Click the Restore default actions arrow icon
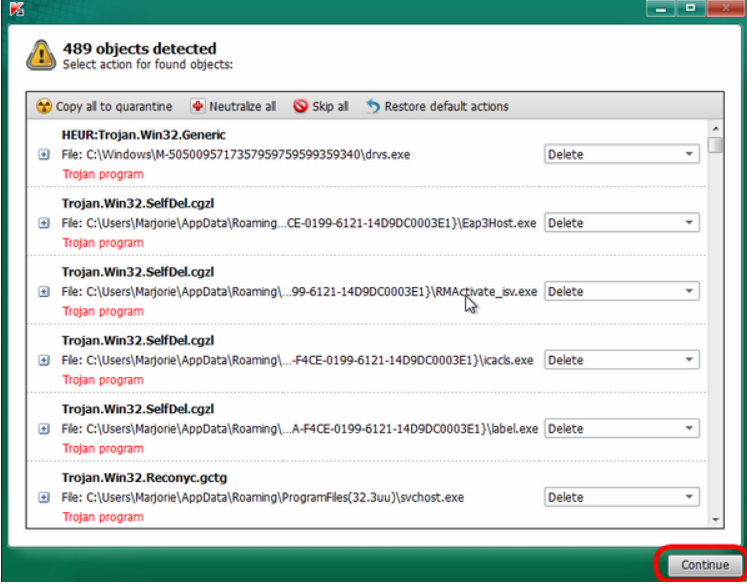The image size is (747, 584). 373,106
